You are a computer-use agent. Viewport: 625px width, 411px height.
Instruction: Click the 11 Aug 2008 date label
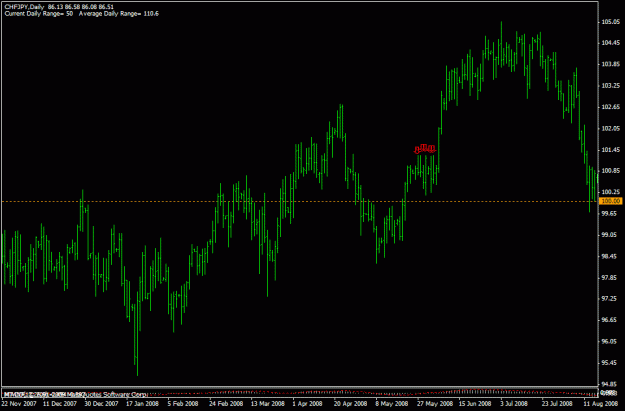[x=601, y=403]
